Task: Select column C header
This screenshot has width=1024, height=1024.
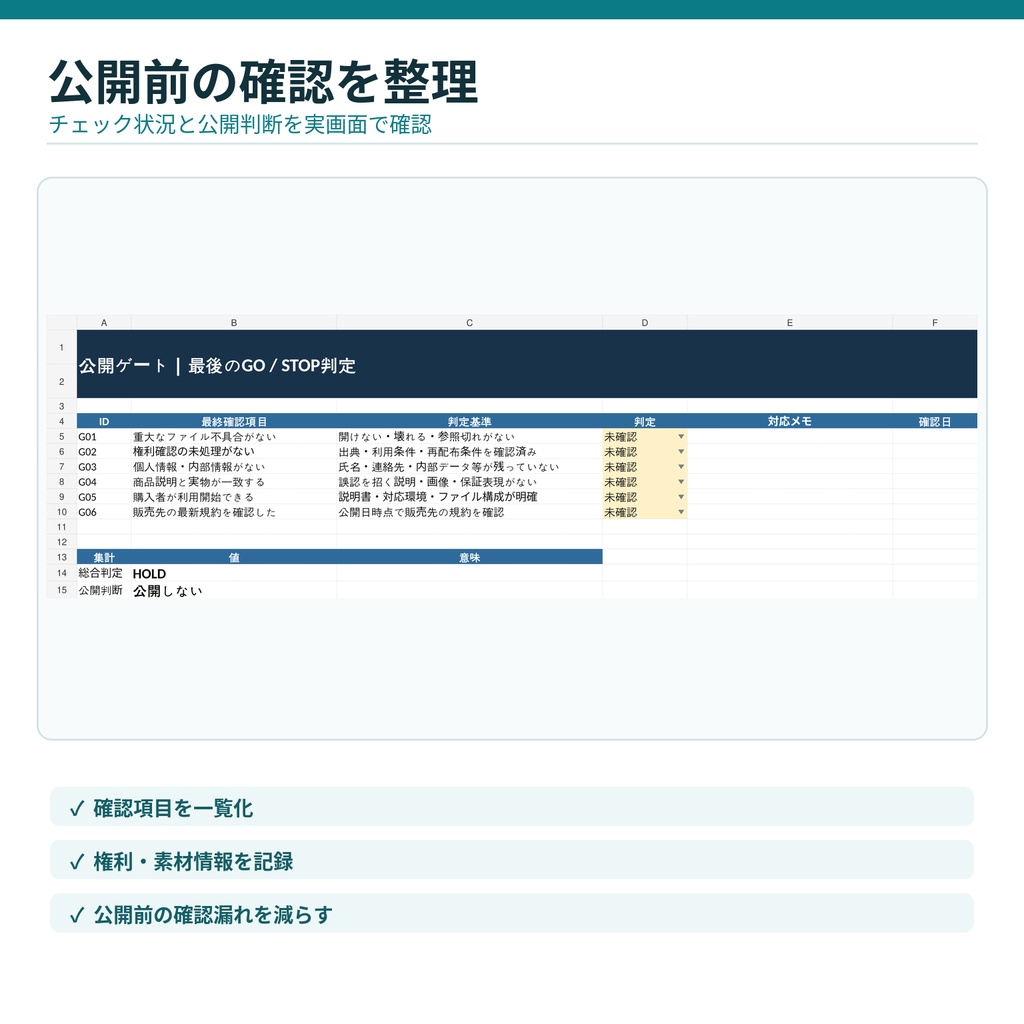Action: [x=469, y=323]
